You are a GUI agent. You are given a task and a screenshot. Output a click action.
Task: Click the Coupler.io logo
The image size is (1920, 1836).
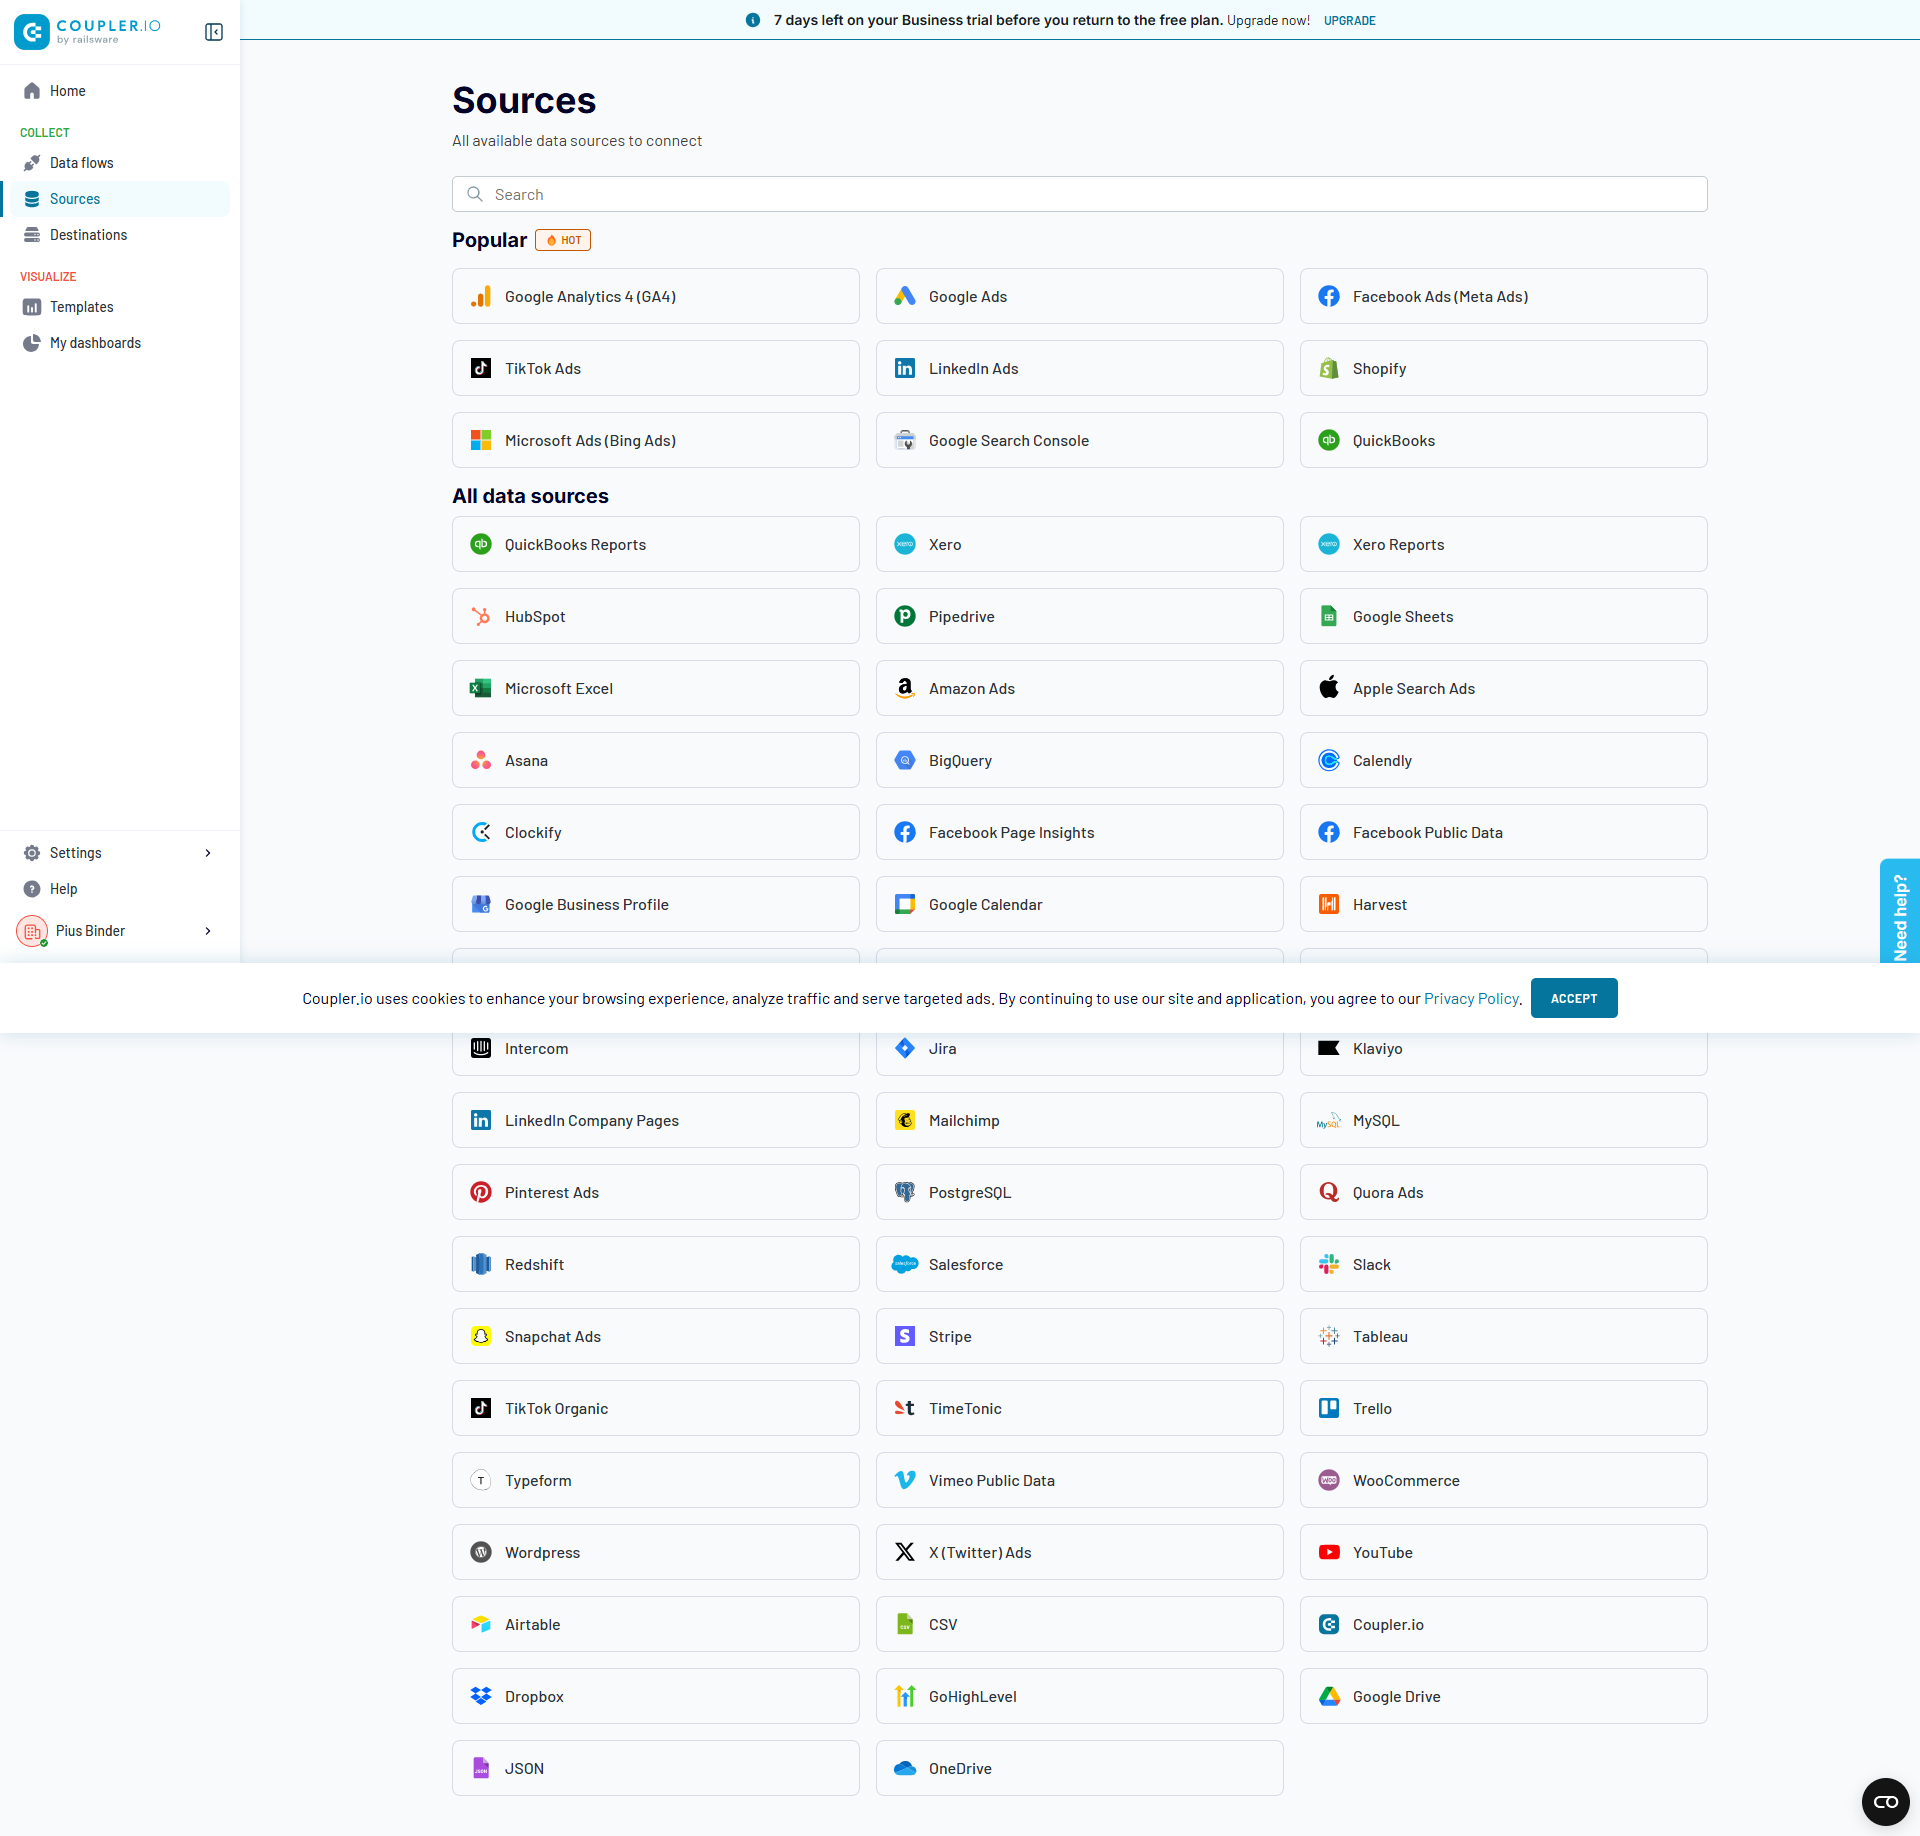pos(88,32)
